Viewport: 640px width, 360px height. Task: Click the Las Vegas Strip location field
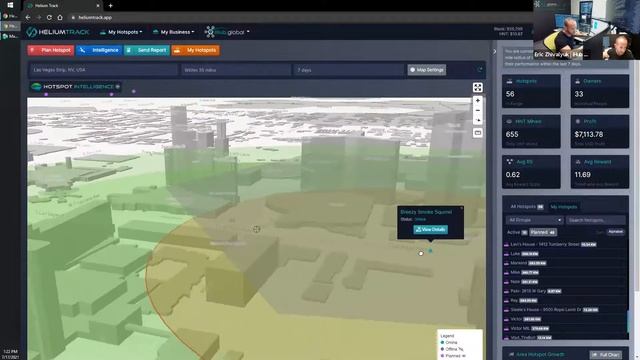104,70
